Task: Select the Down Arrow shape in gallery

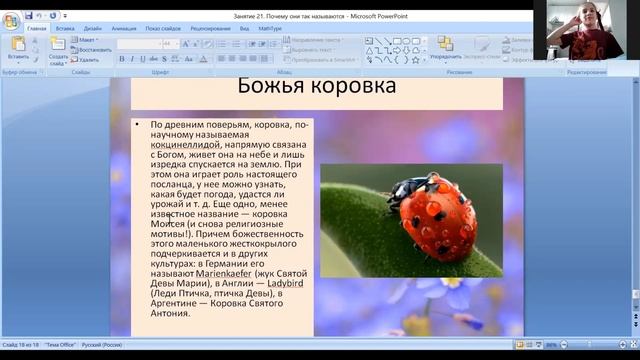Action: click(x=406, y=51)
